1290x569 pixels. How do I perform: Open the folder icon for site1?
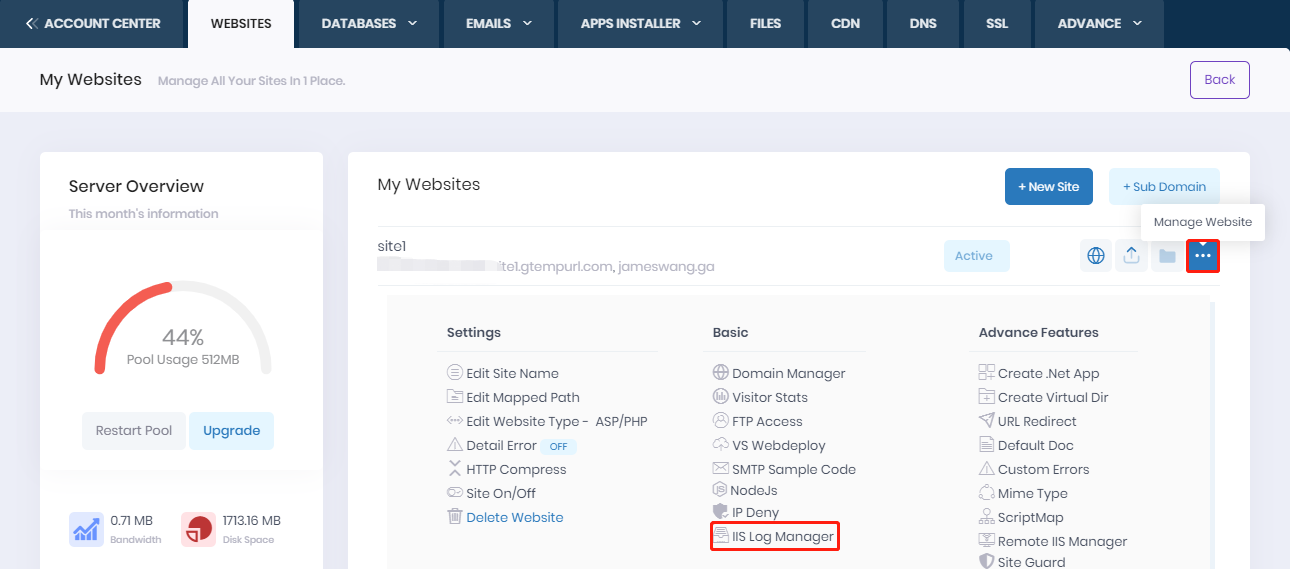click(1167, 256)
